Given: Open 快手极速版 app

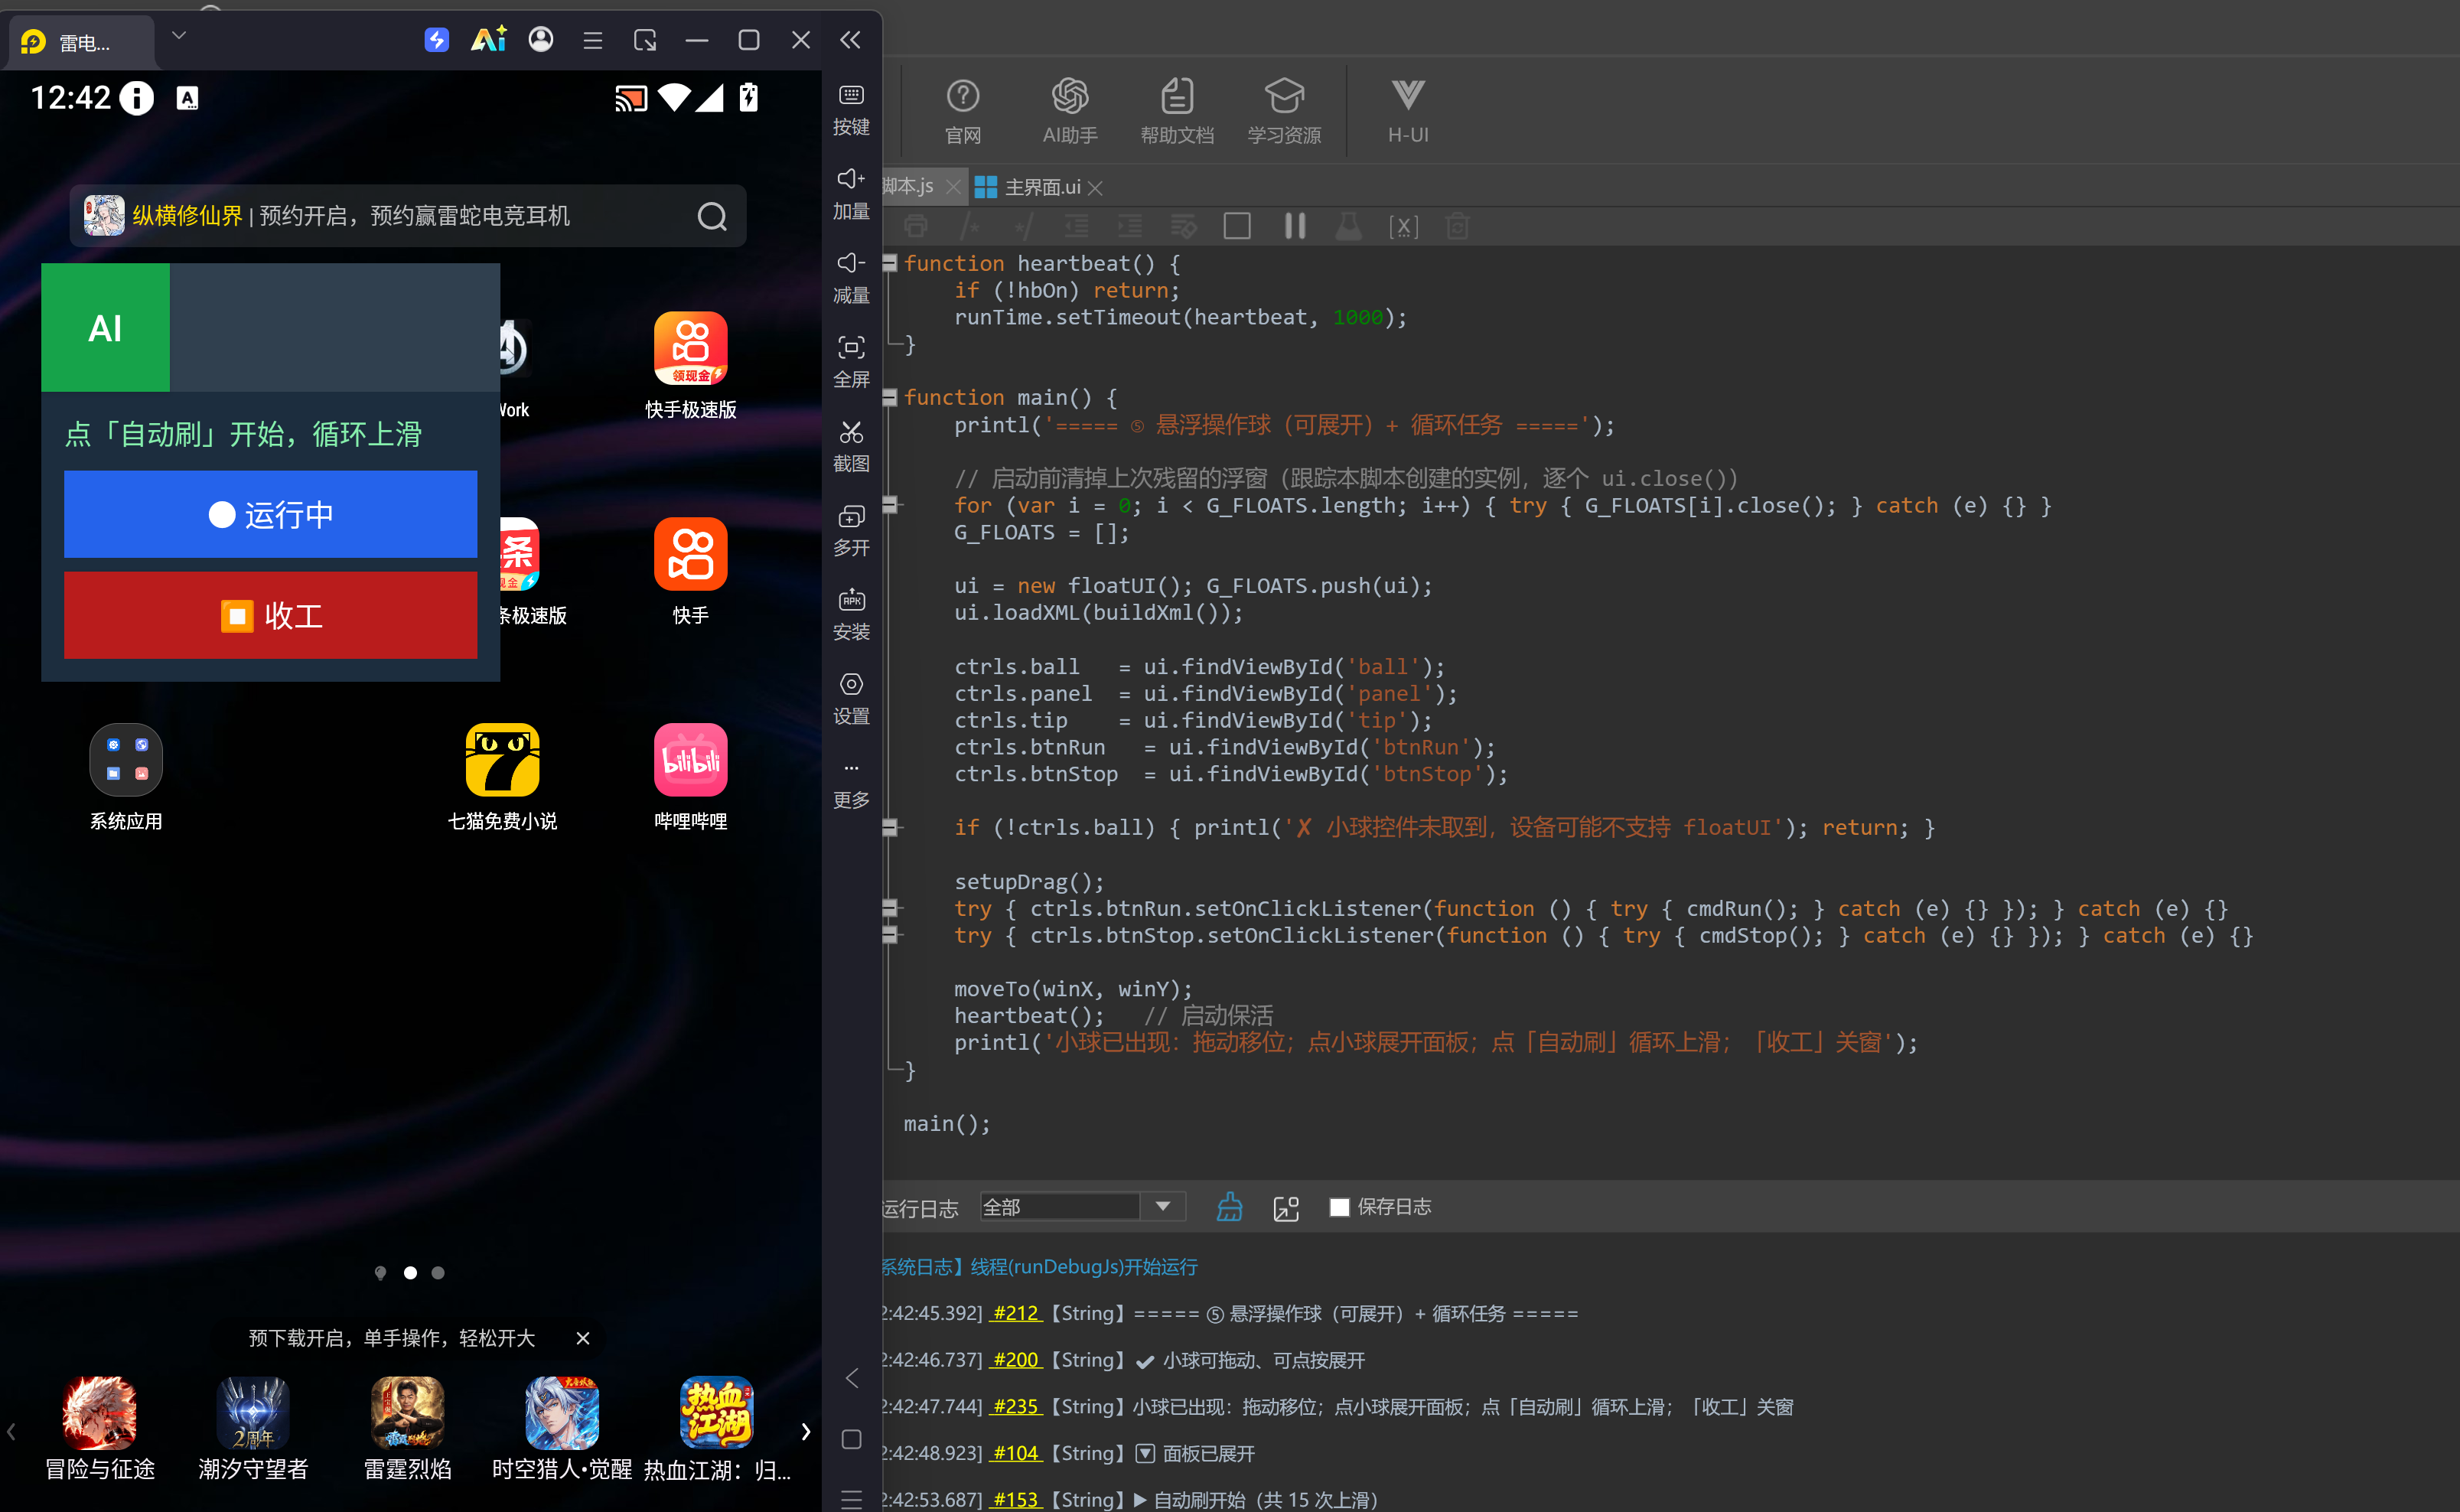Looking at the screenshot, I should (690, 365).
